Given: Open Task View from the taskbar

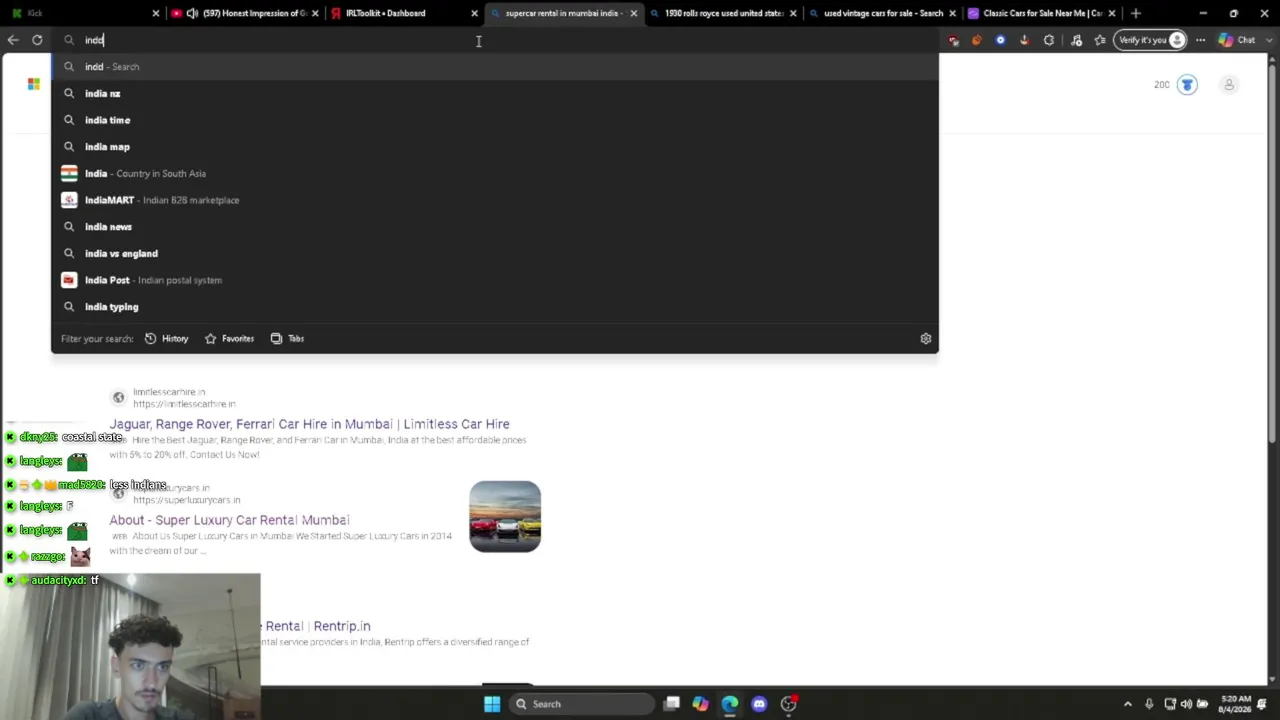Looking at the screenshot, I should tap(672, 704).
